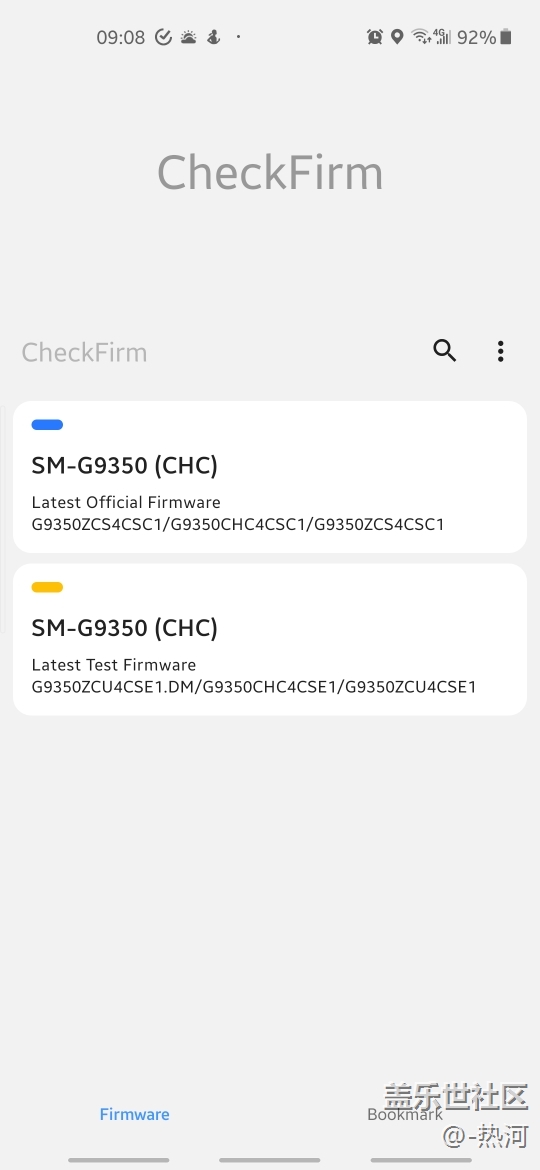Click the large CheckFirm header title
The width and height of the screenshot is (540, 1170).
click(x=270, y=172)
